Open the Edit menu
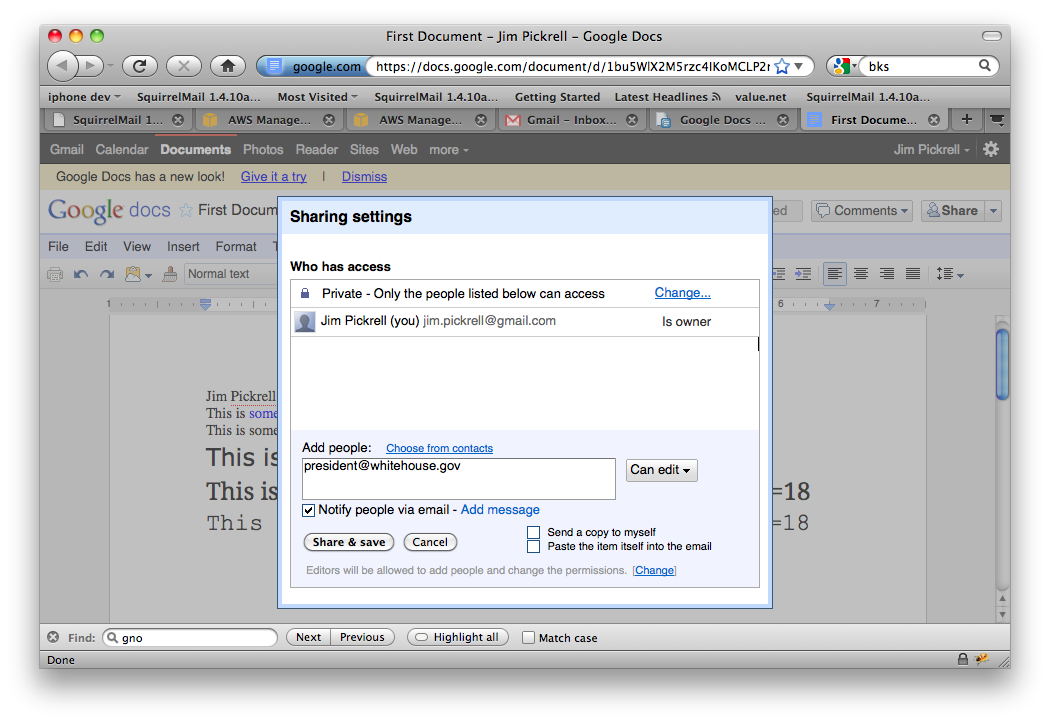The height and width of the screenshot is (723, 1050). (x=96, y=246)
